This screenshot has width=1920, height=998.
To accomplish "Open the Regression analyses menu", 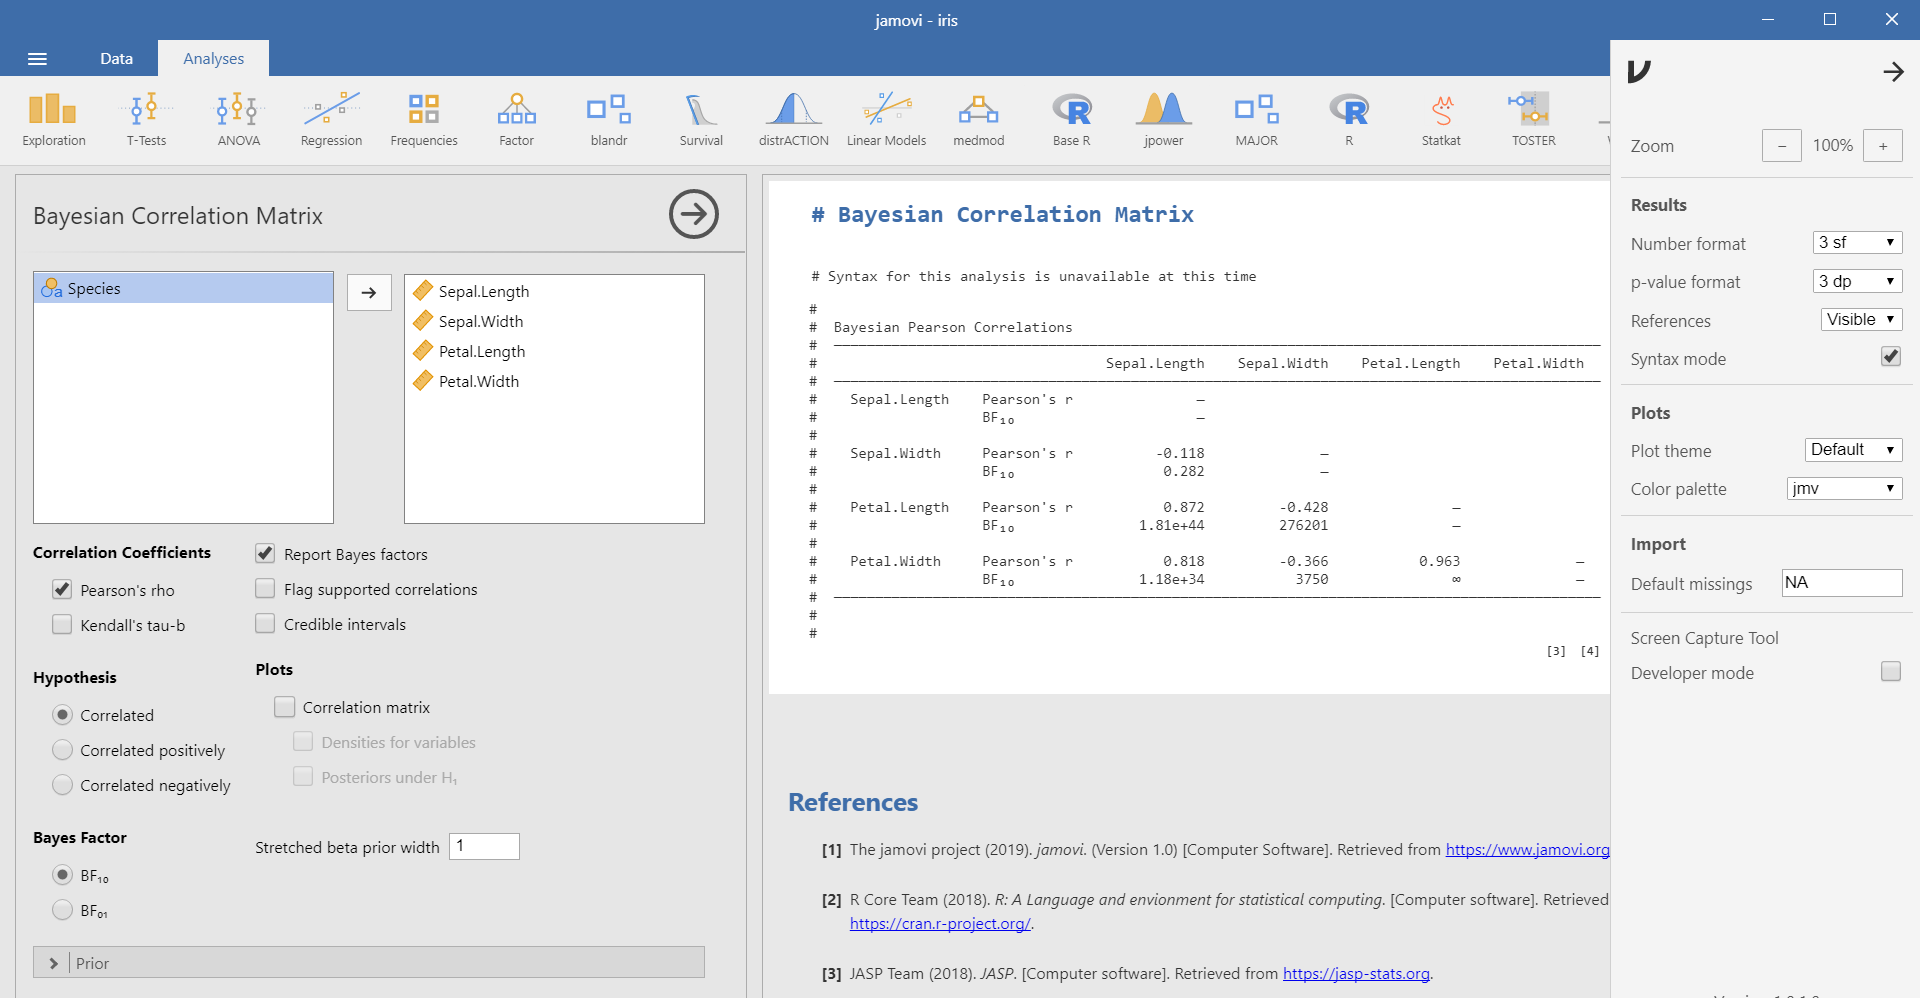I will tap(331, 120).
